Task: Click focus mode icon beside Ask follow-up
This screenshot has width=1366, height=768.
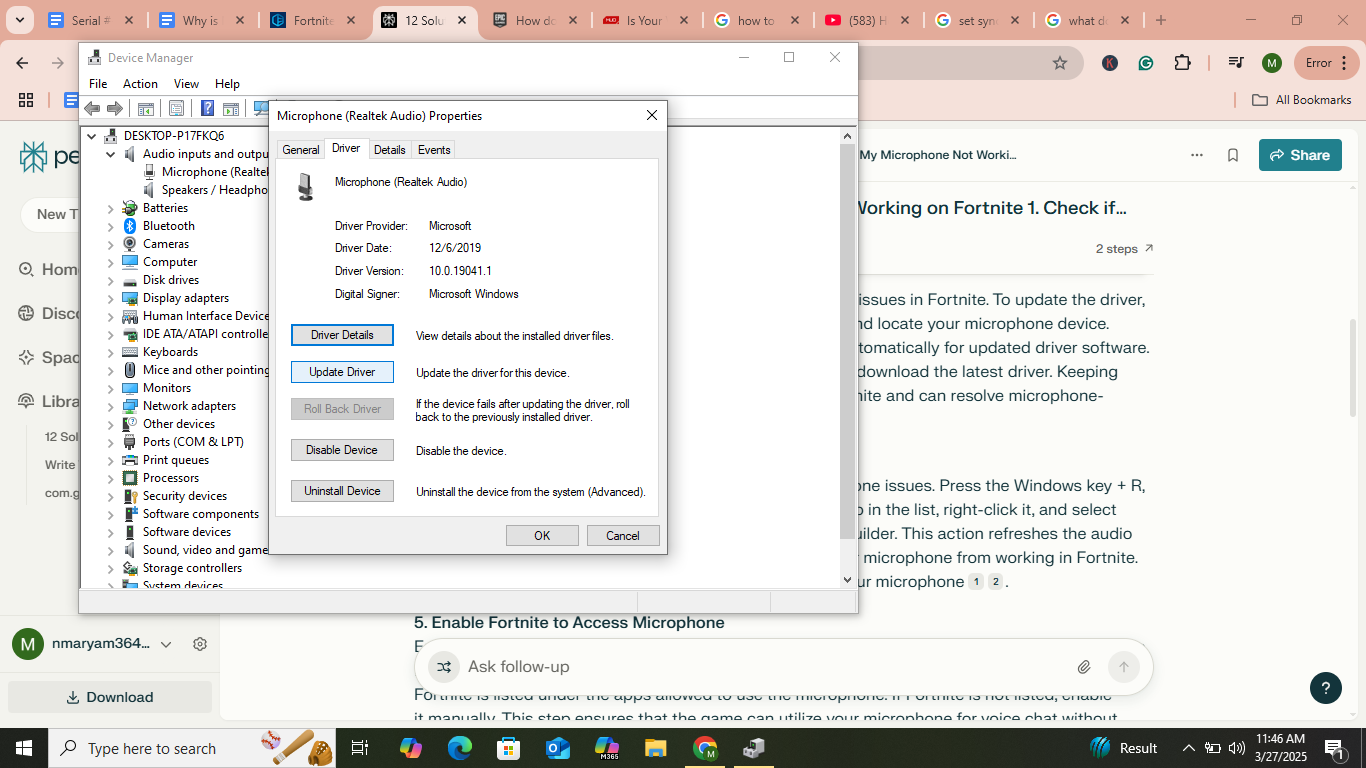Action: click(444, 667)
